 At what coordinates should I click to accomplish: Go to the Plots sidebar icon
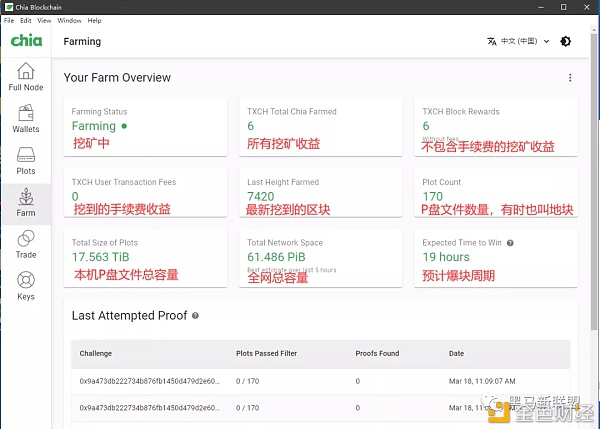pos(26,155)
